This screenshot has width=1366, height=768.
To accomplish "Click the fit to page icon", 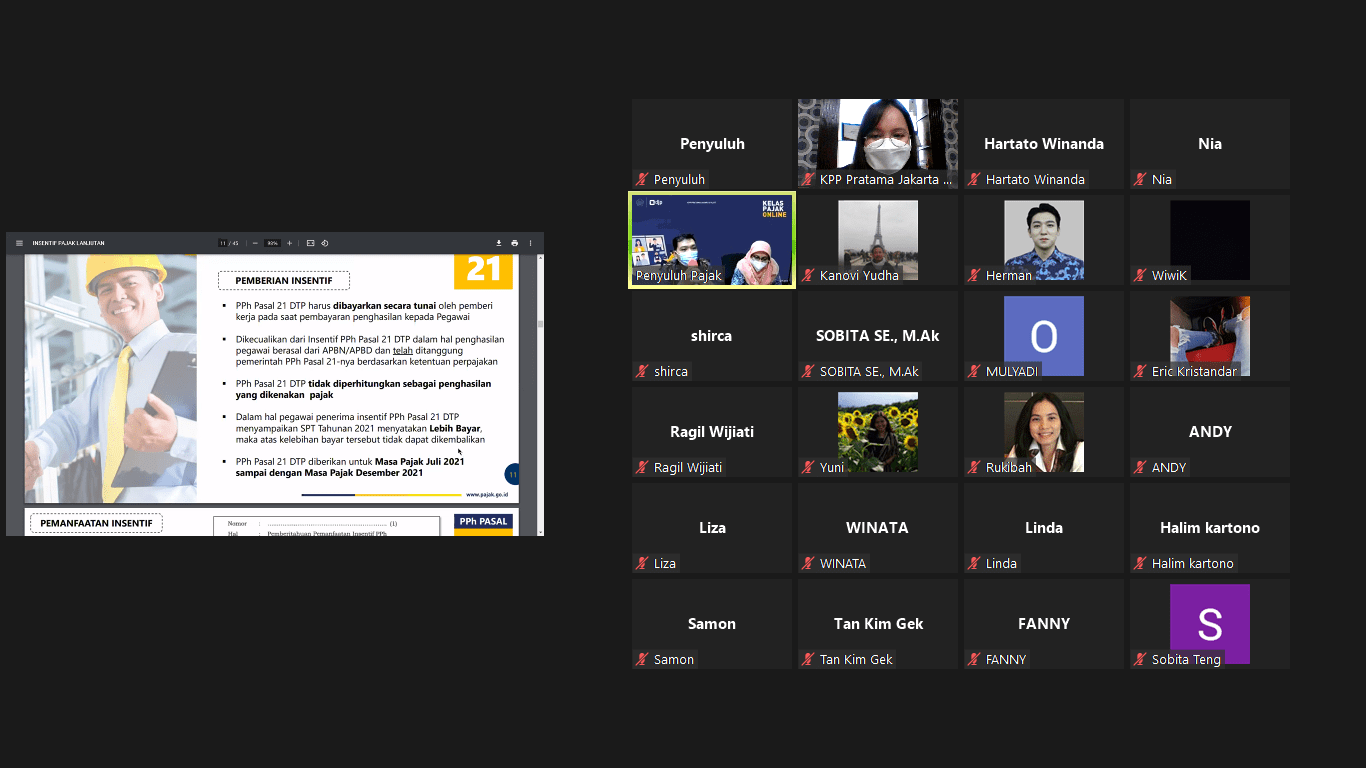I will 311,243.
